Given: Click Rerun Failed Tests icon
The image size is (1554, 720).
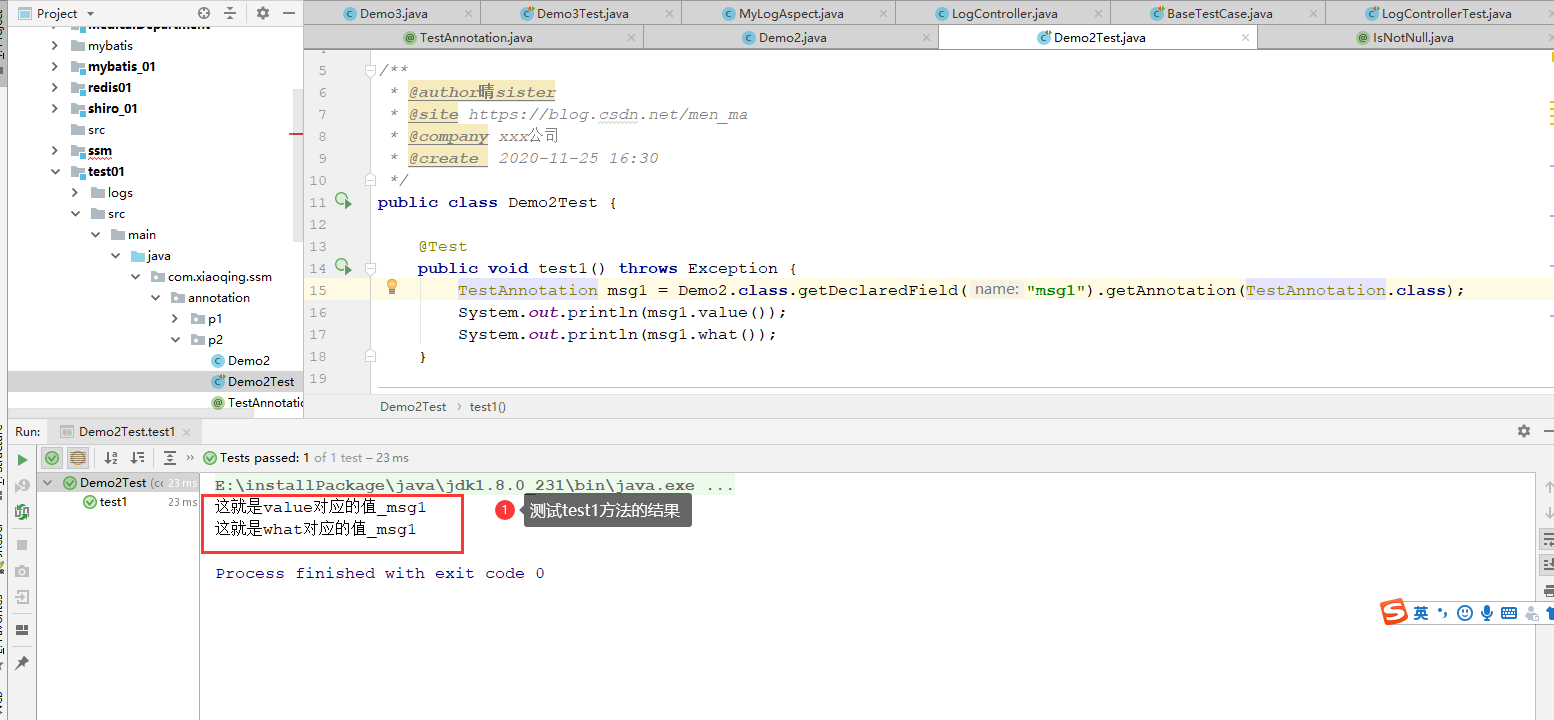Looking at the screenshot, I should point(22,486).
